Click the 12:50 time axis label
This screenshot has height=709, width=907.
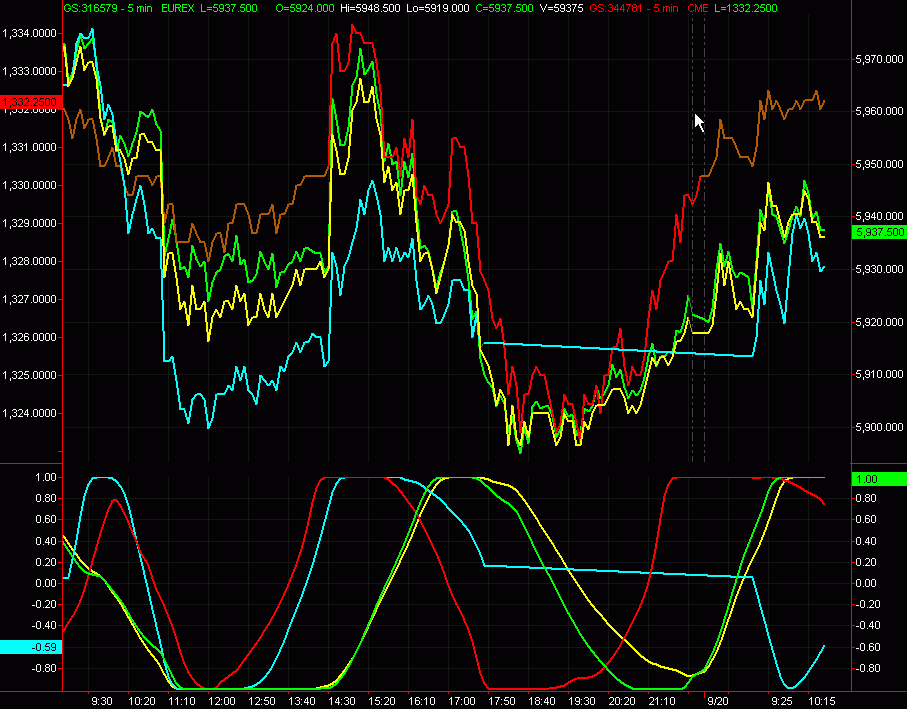tap(261, 701)
